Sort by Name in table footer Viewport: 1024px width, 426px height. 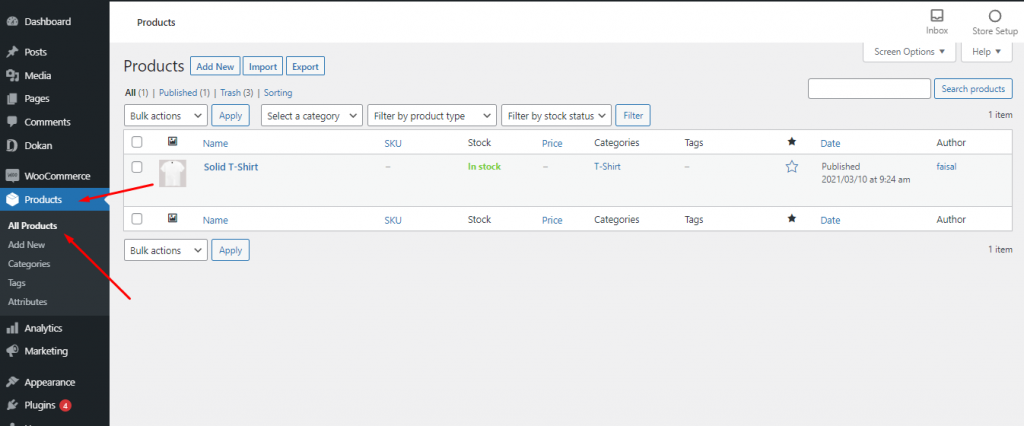point(216,220)
